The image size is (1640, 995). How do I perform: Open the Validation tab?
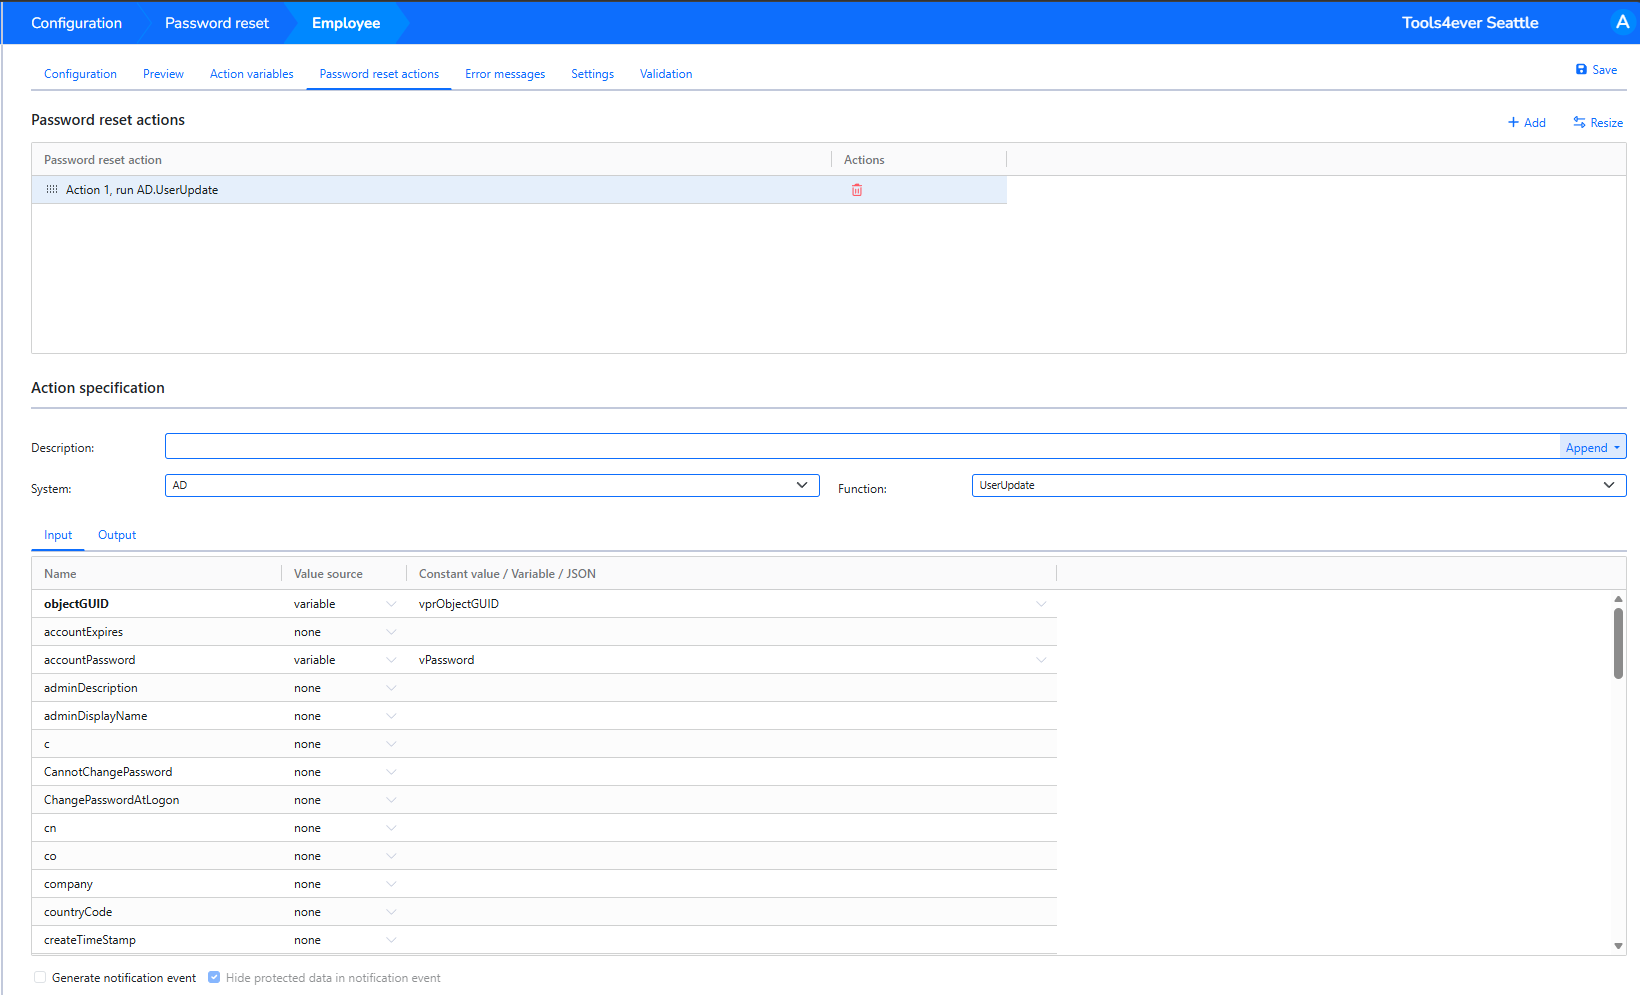[666, 74]
